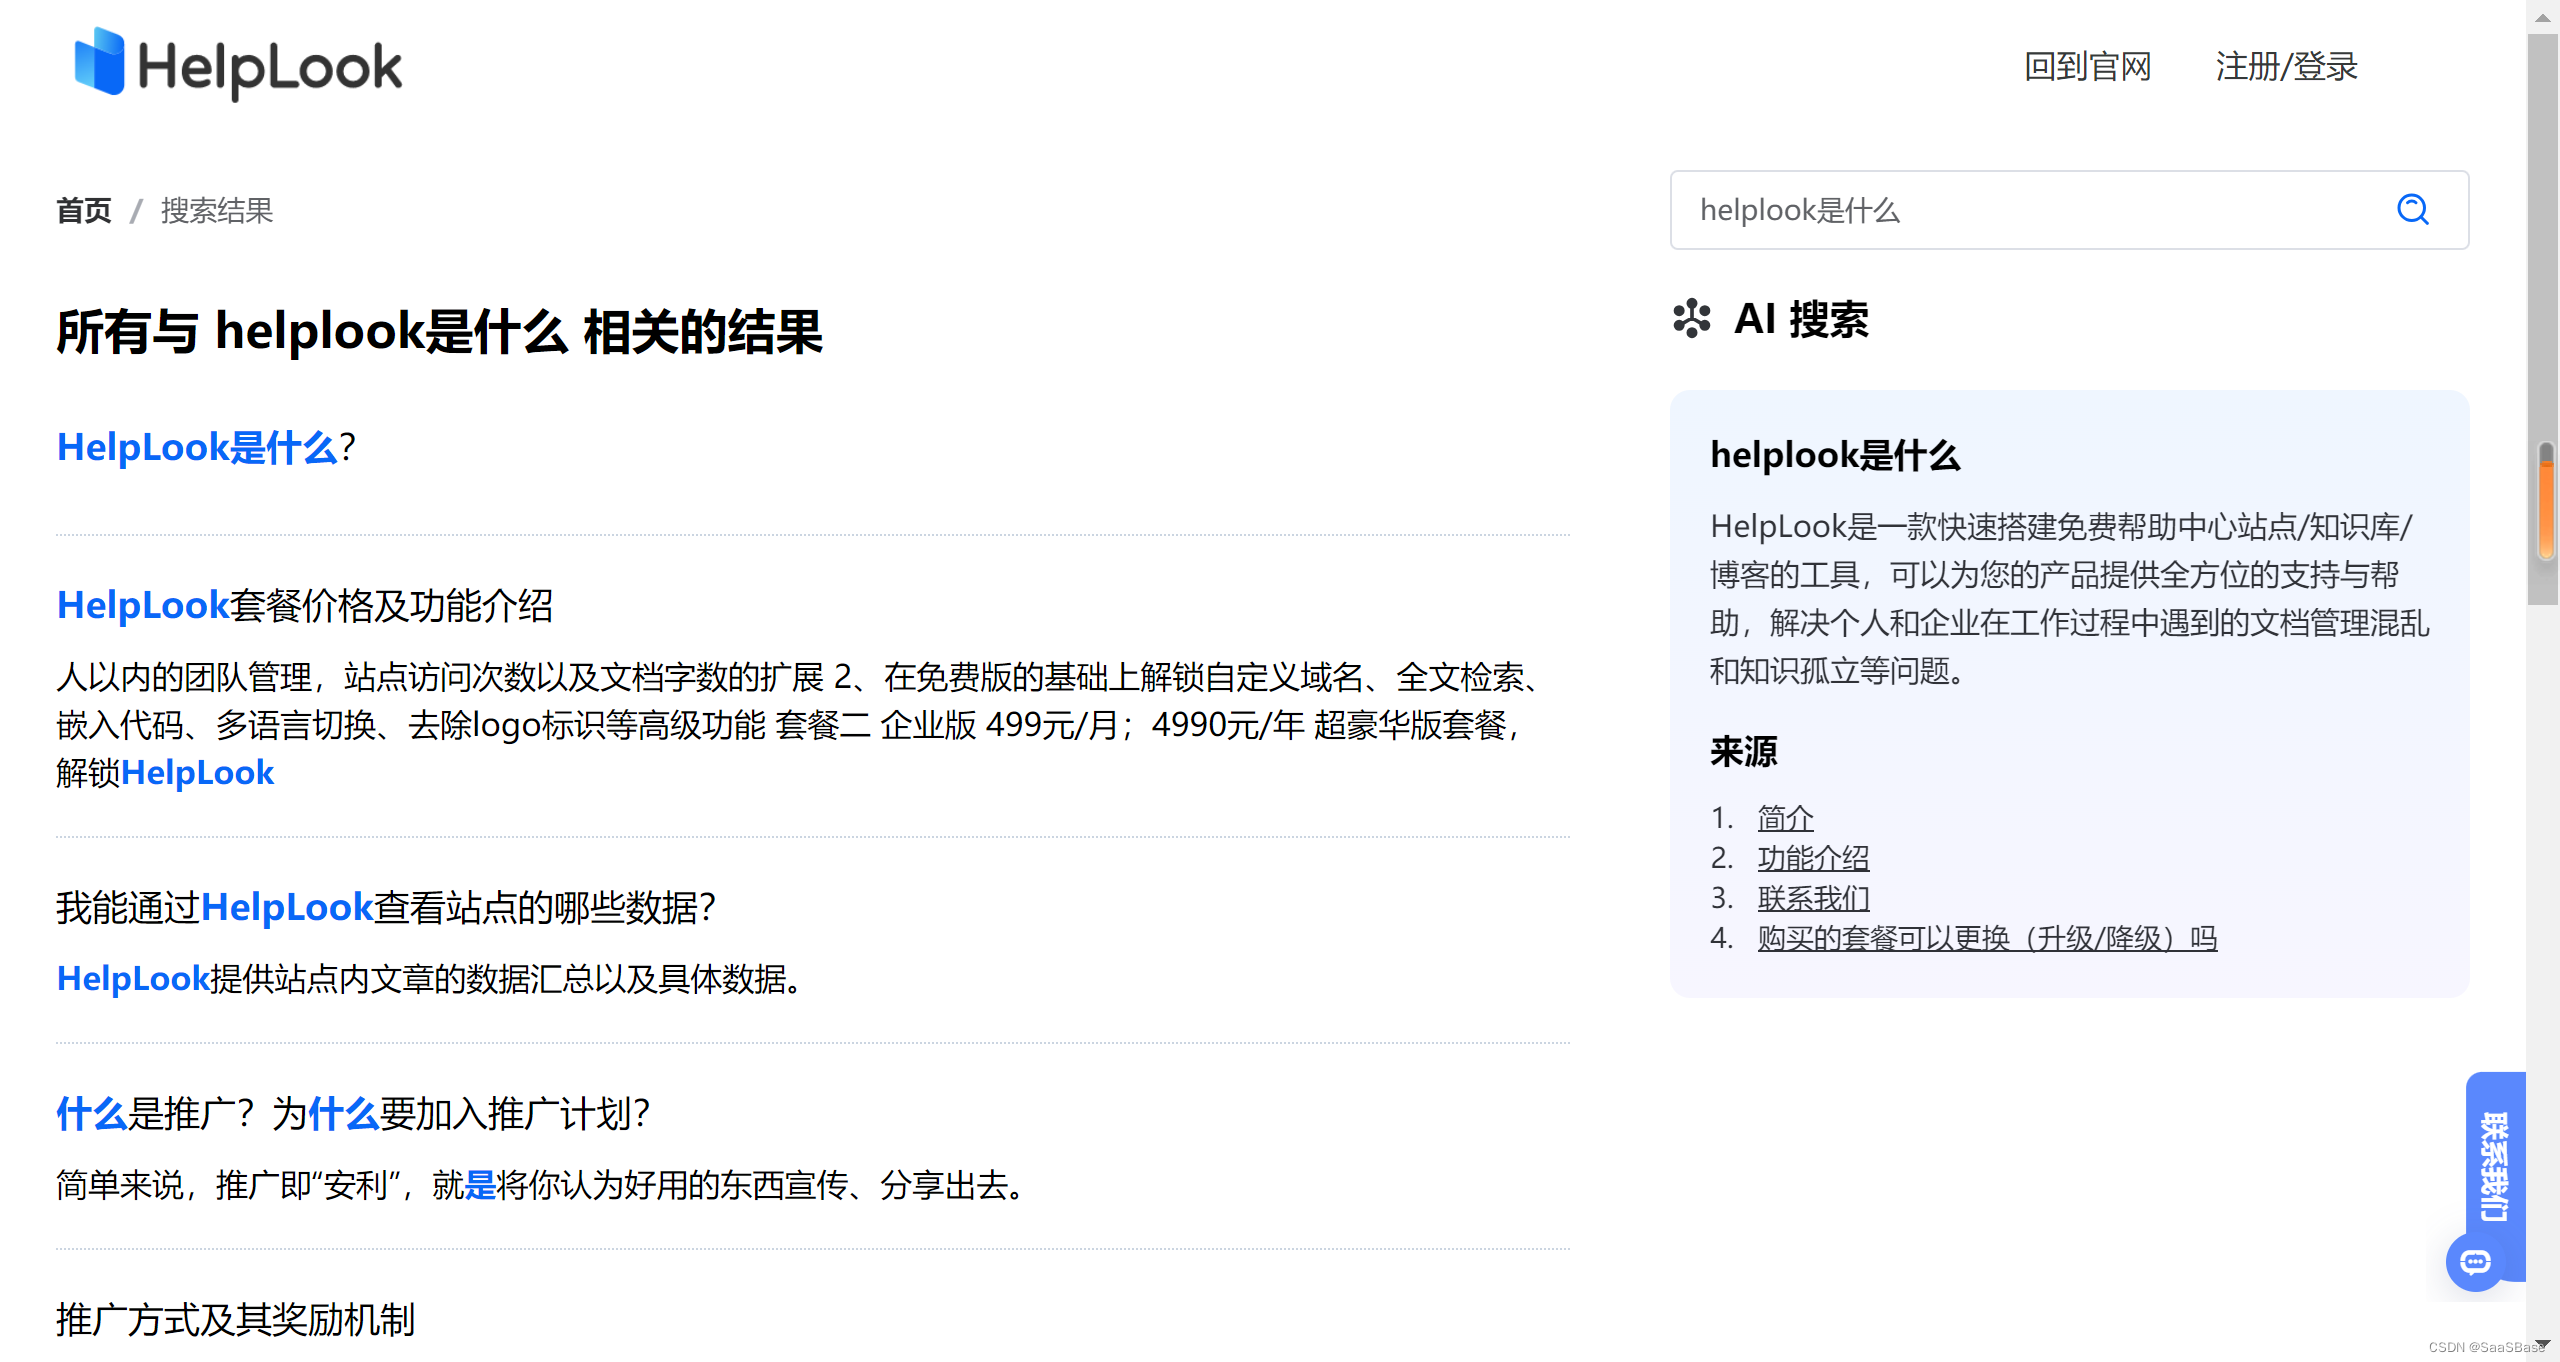Click the search magnifier icon
This screenshot has width=2560, height=1362.
click(x=2412, y=210)
